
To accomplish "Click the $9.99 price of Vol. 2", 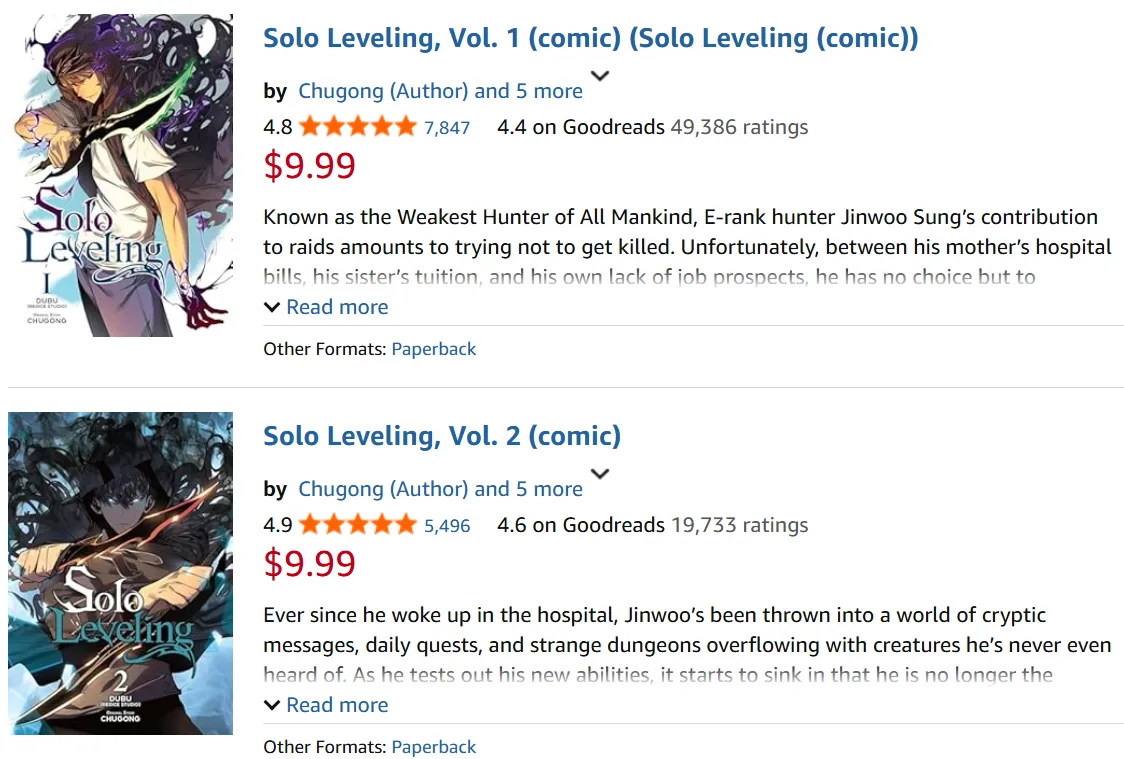I will (x=309, y=563).
